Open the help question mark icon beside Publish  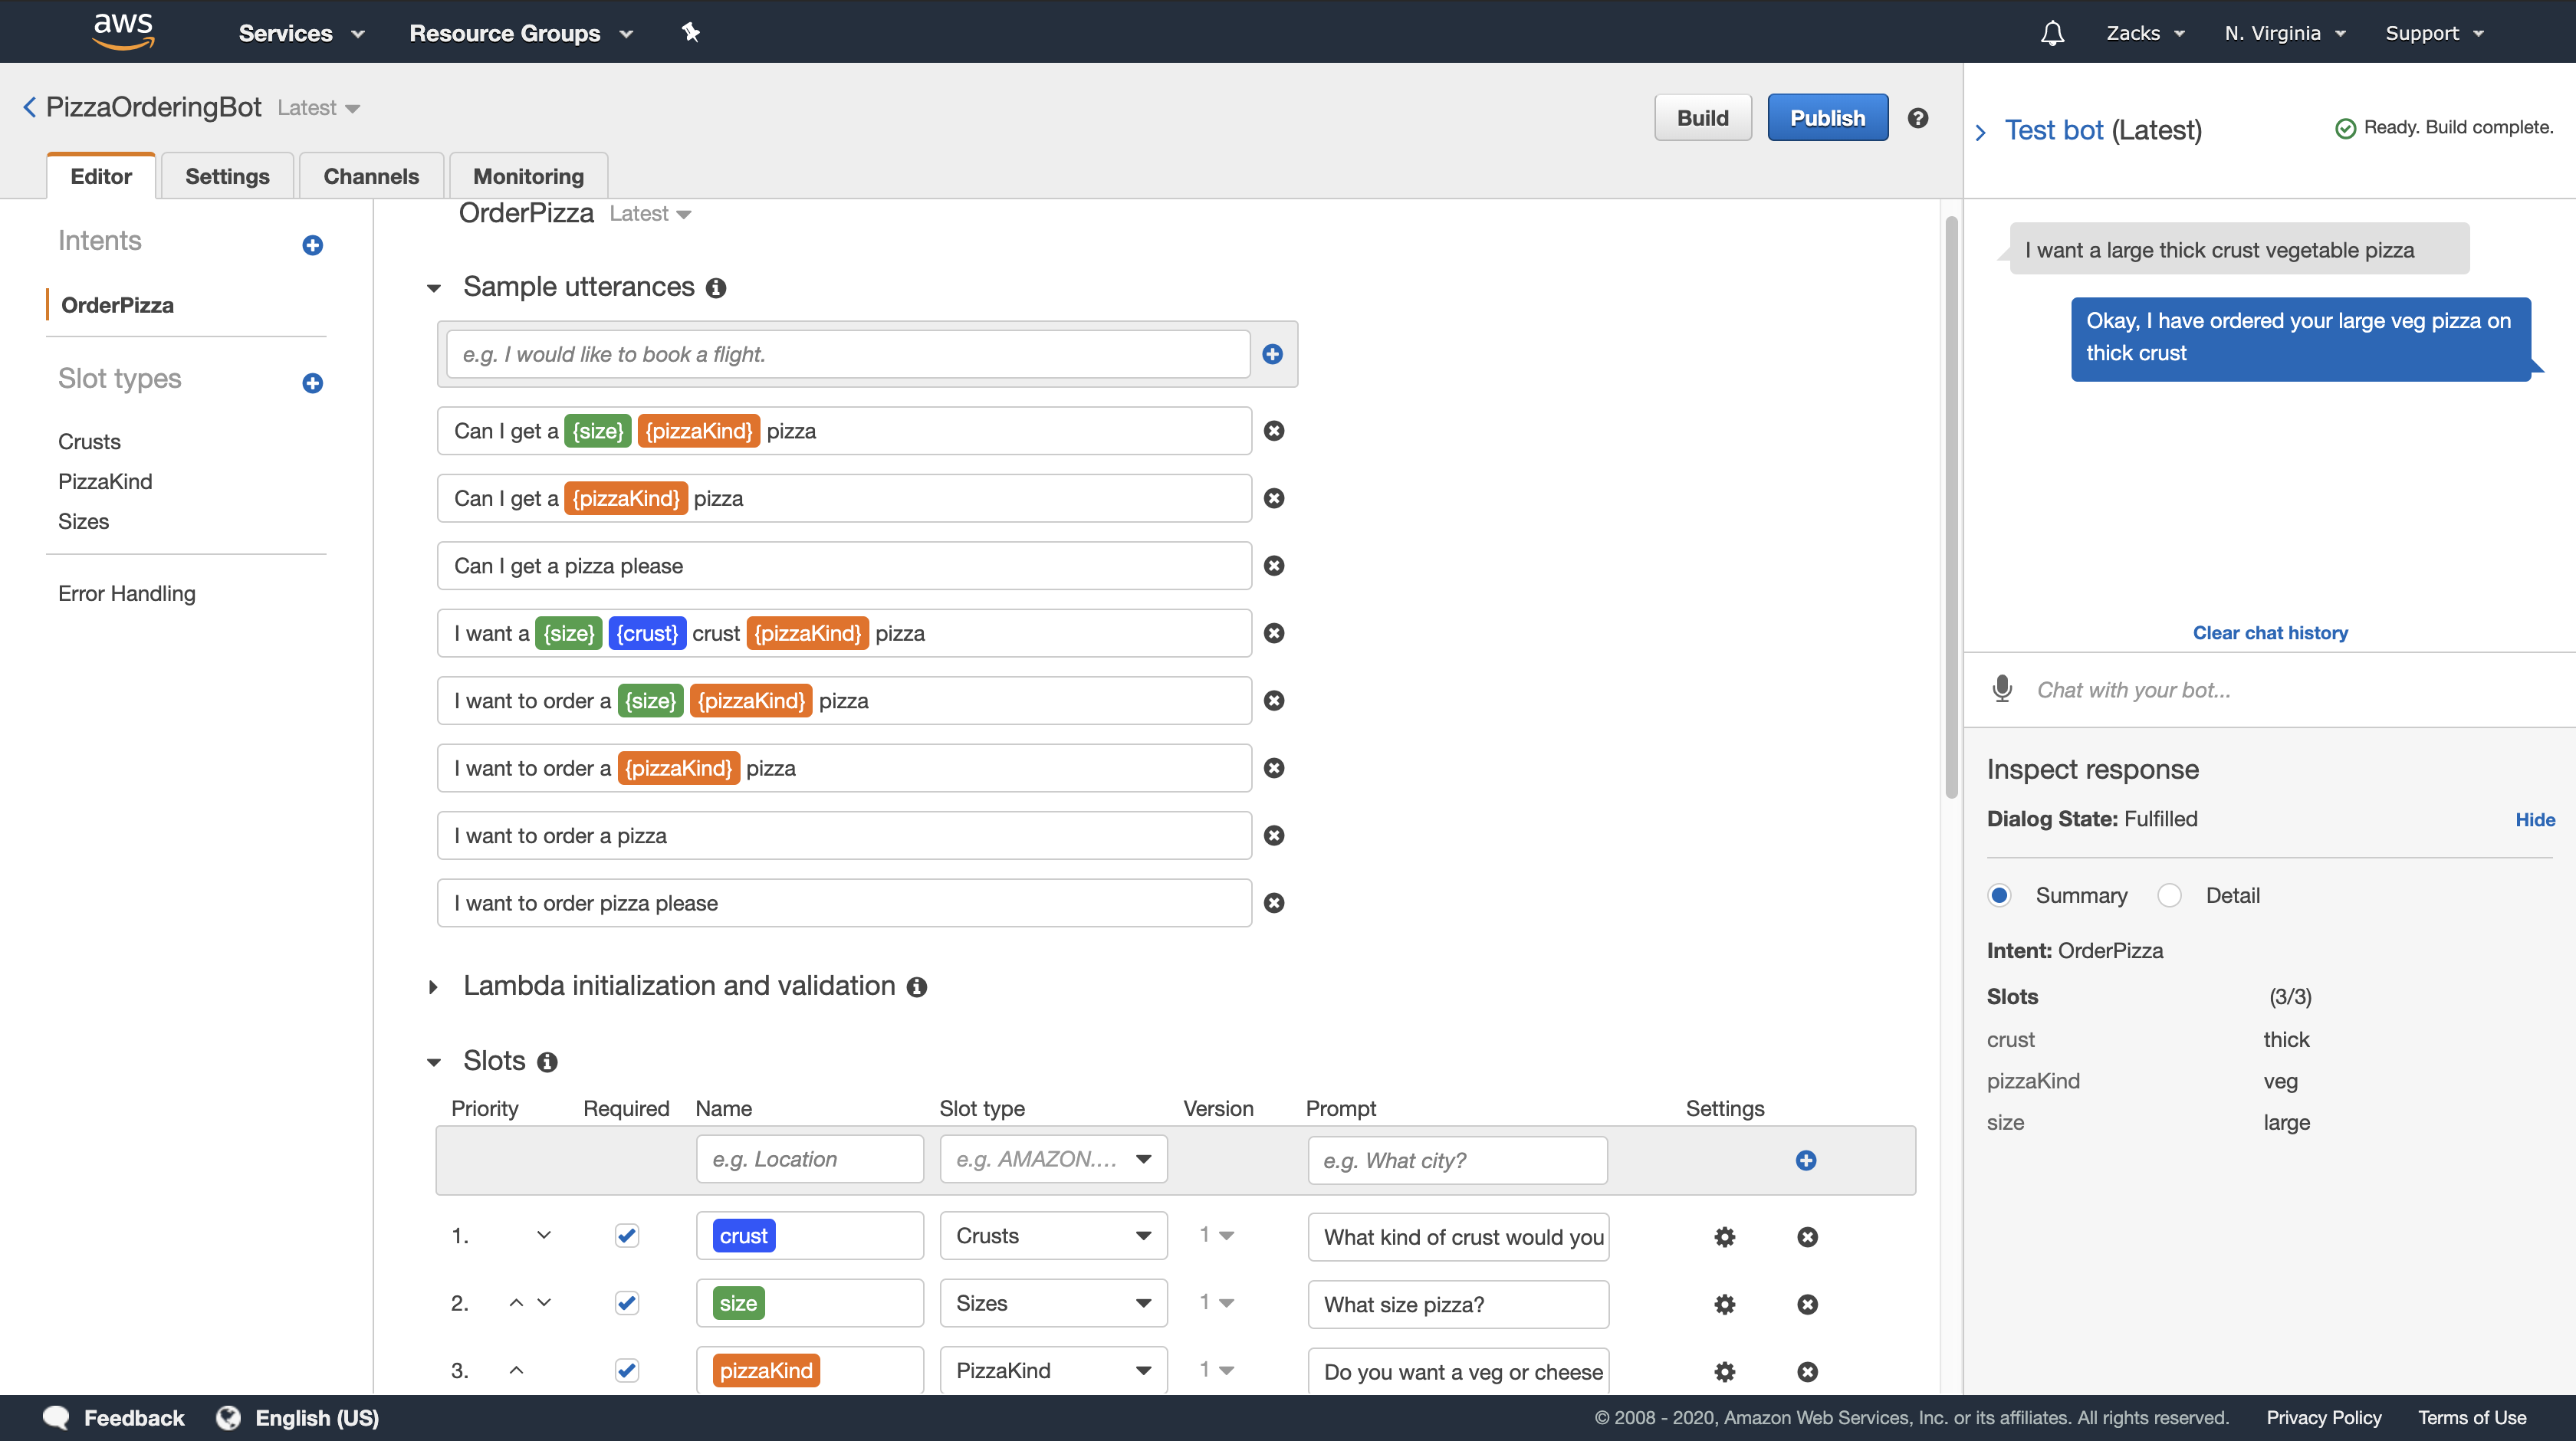click(x=1917, y=118)
